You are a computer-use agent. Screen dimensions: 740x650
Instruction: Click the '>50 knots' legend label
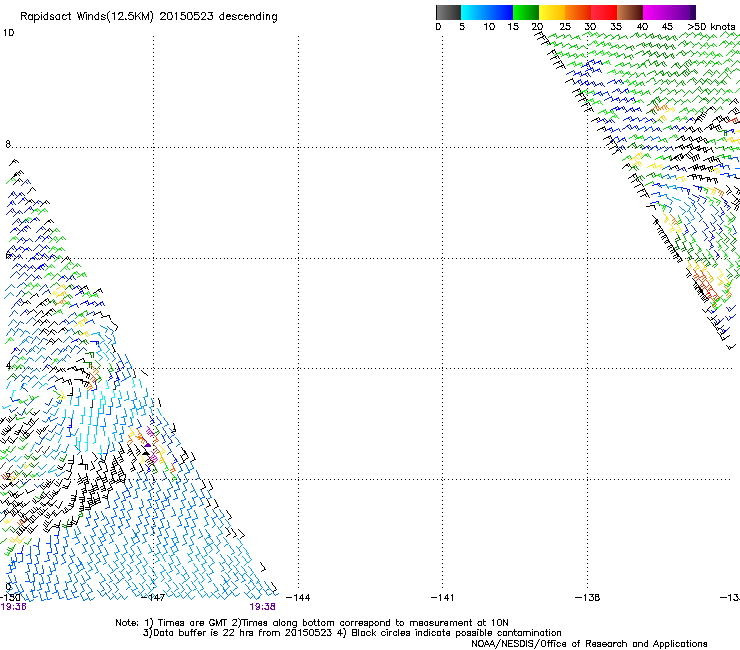[x=711, y=27]
